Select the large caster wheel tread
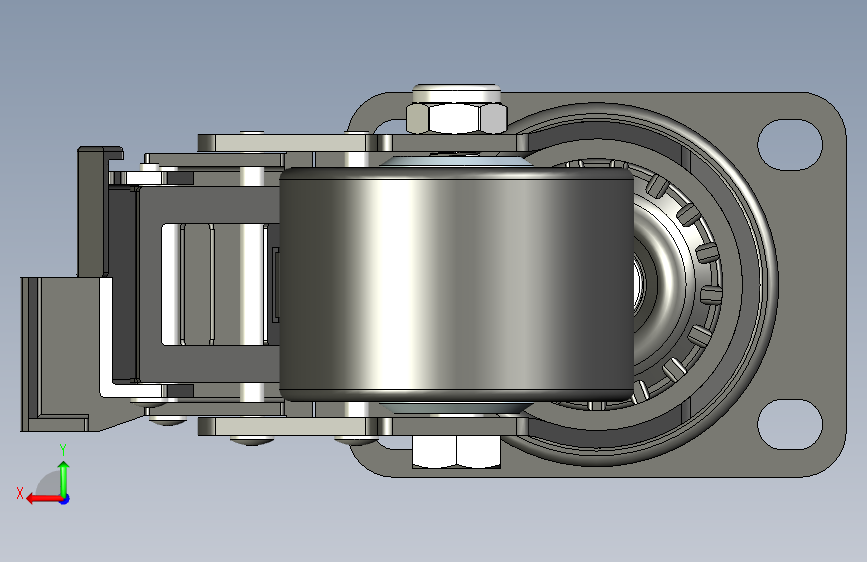This screenshot has height=562, width=867. tap(457, 284)
